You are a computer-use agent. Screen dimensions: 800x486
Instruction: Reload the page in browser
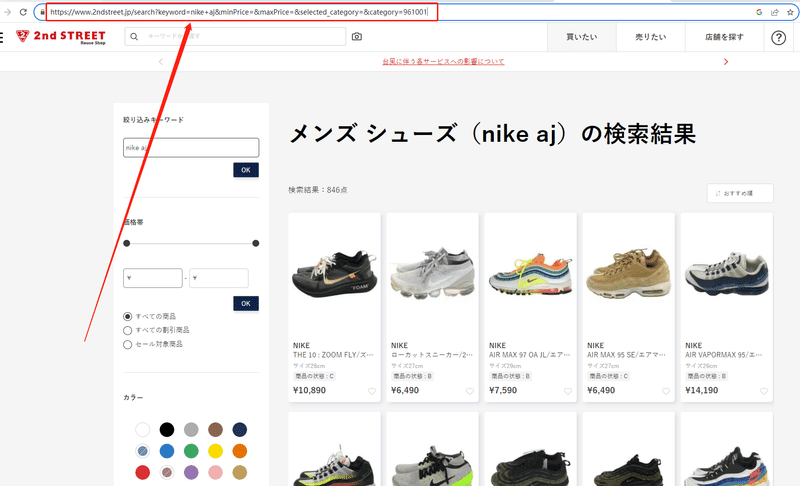pyautogui.click(x=23, y=12)
